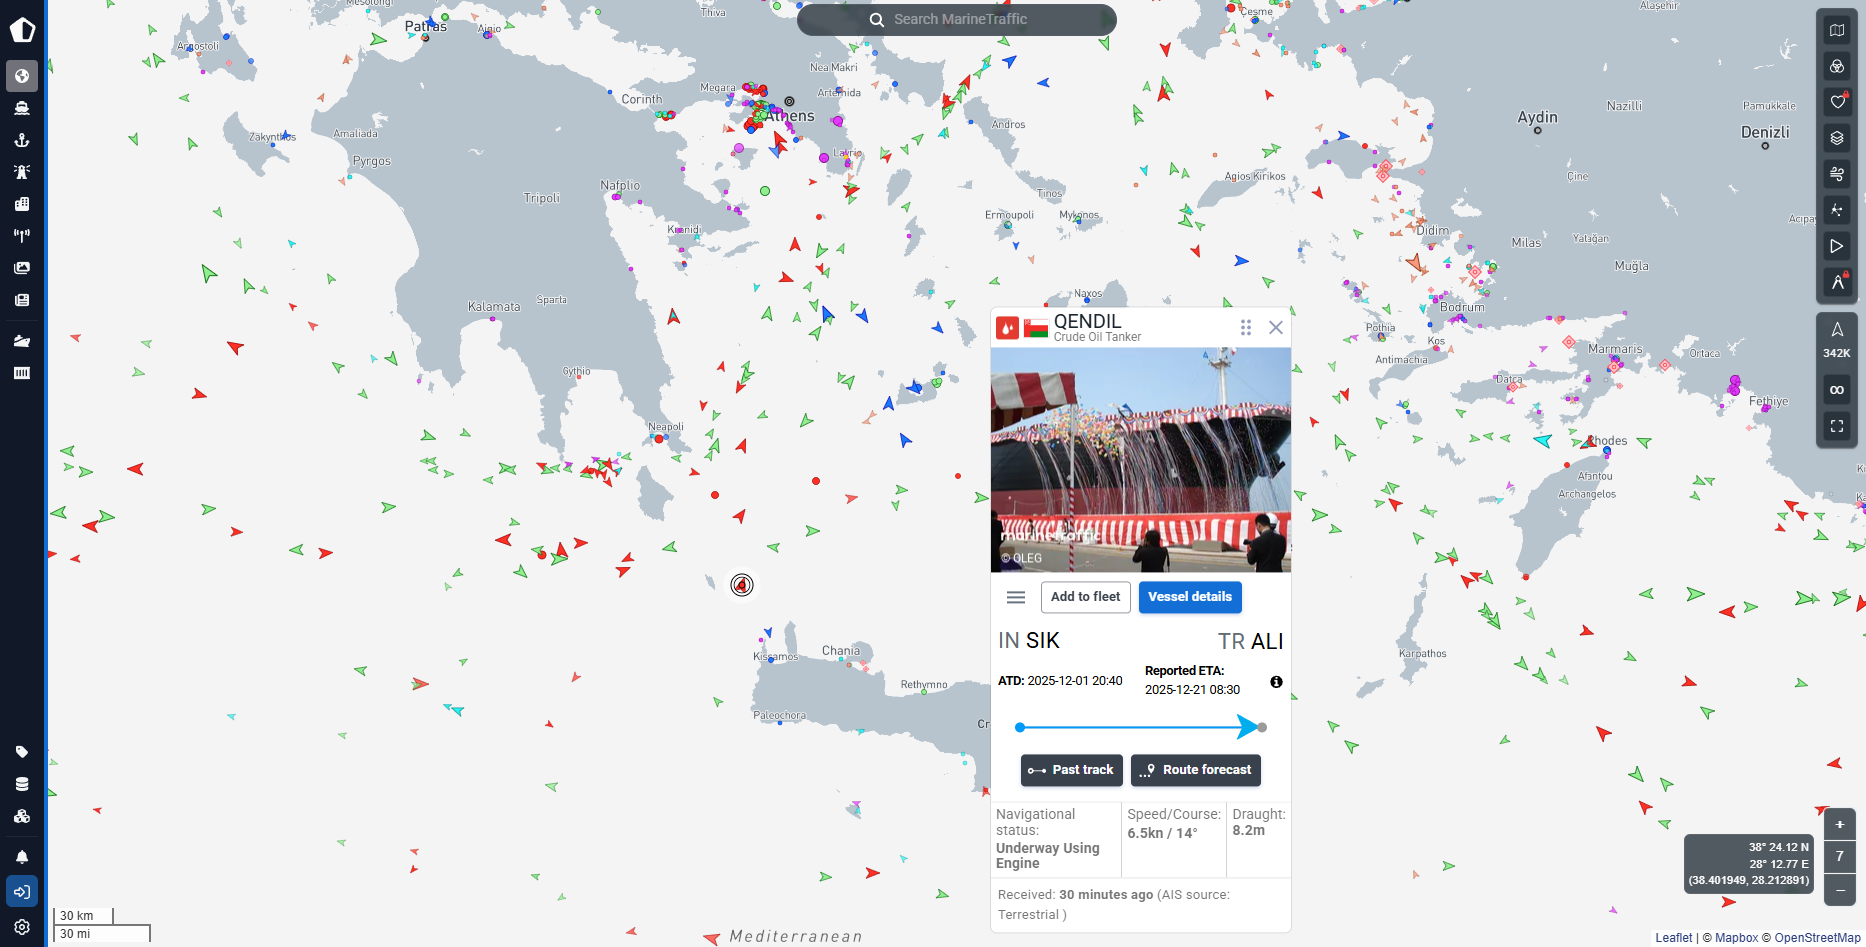Show Route forecast for QENDIL
1866x947 pixels.
(1196, 770)
